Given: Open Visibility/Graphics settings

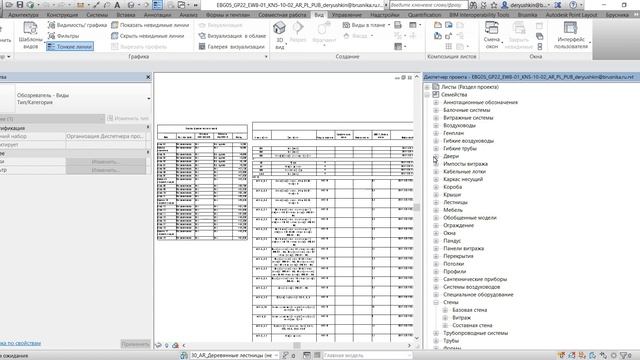Looking at the screenshot, I should (77, 25).
